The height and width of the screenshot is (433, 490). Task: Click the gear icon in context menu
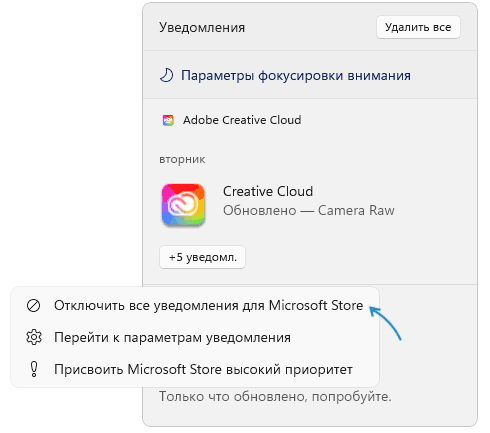click(x=34, y=337)
